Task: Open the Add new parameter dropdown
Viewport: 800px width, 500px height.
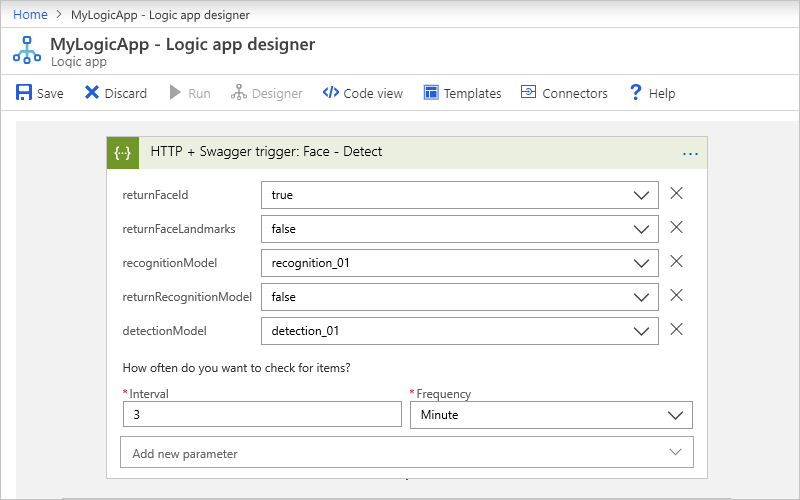Action: 676,453
